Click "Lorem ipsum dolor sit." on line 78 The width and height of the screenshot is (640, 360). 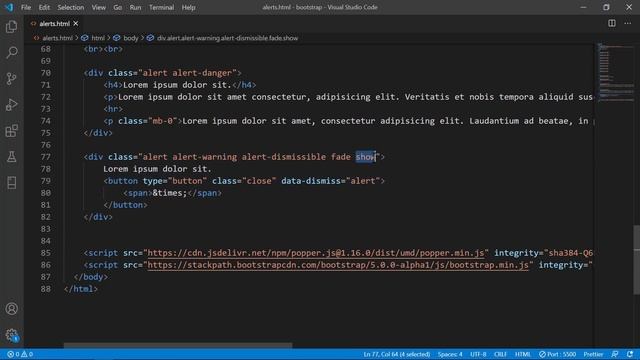(157, 169)
